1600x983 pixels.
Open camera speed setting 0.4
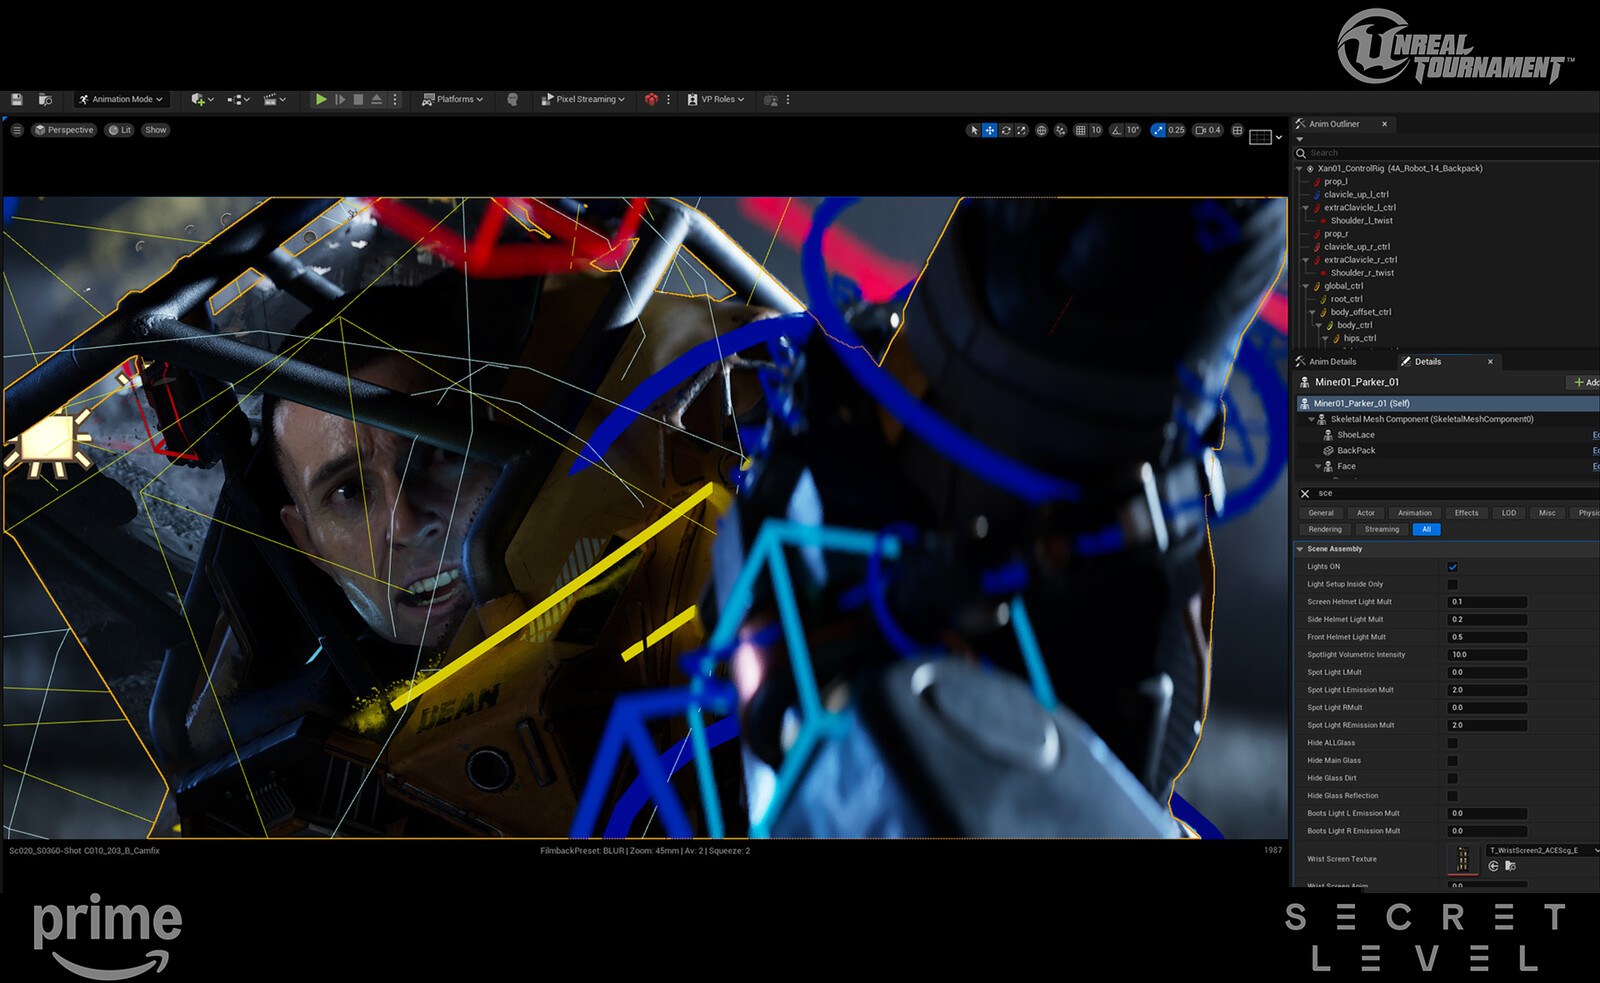[1208, 130]
